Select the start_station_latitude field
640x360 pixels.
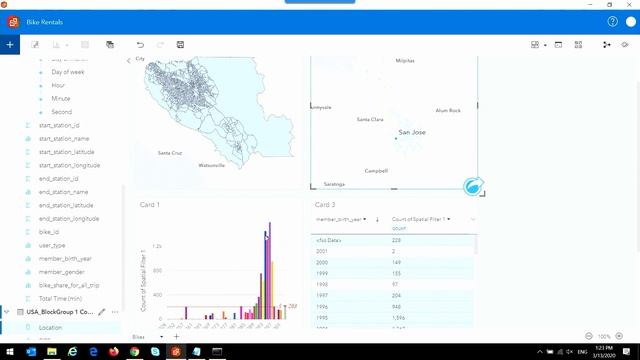pyautogui.click(x=67, y=152)
